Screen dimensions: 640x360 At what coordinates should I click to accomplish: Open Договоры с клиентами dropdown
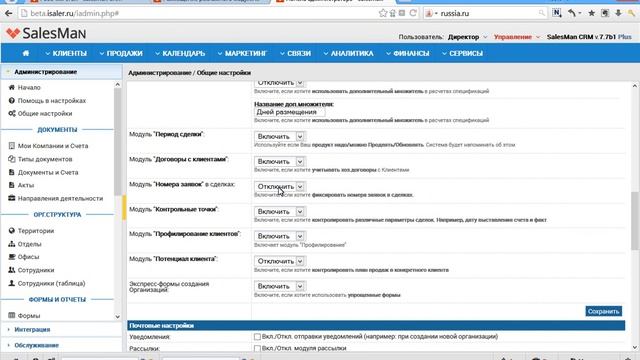click(x=279, y=162)
